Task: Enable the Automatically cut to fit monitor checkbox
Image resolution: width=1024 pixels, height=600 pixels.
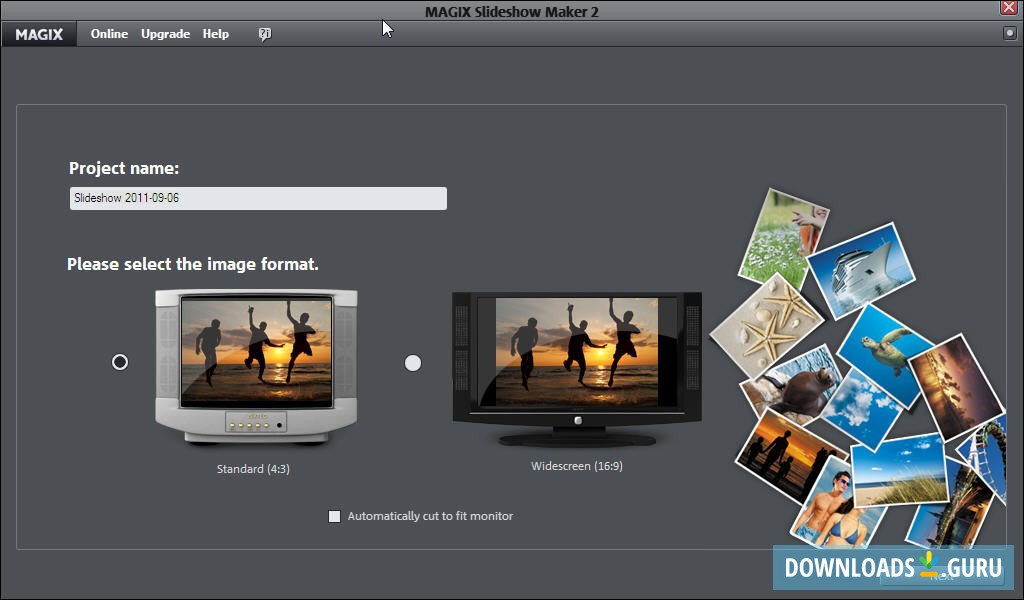Action: coord(335,516)
